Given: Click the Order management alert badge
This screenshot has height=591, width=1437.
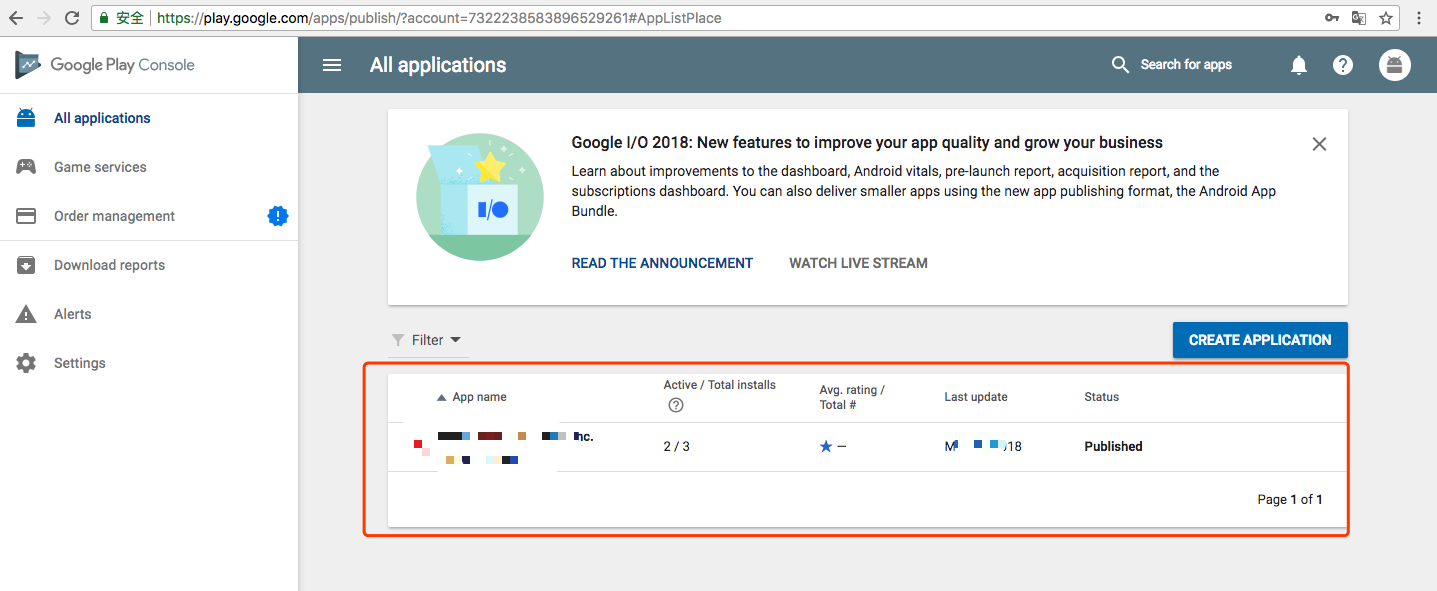Looking at the screenshot, I should (278, 216).
